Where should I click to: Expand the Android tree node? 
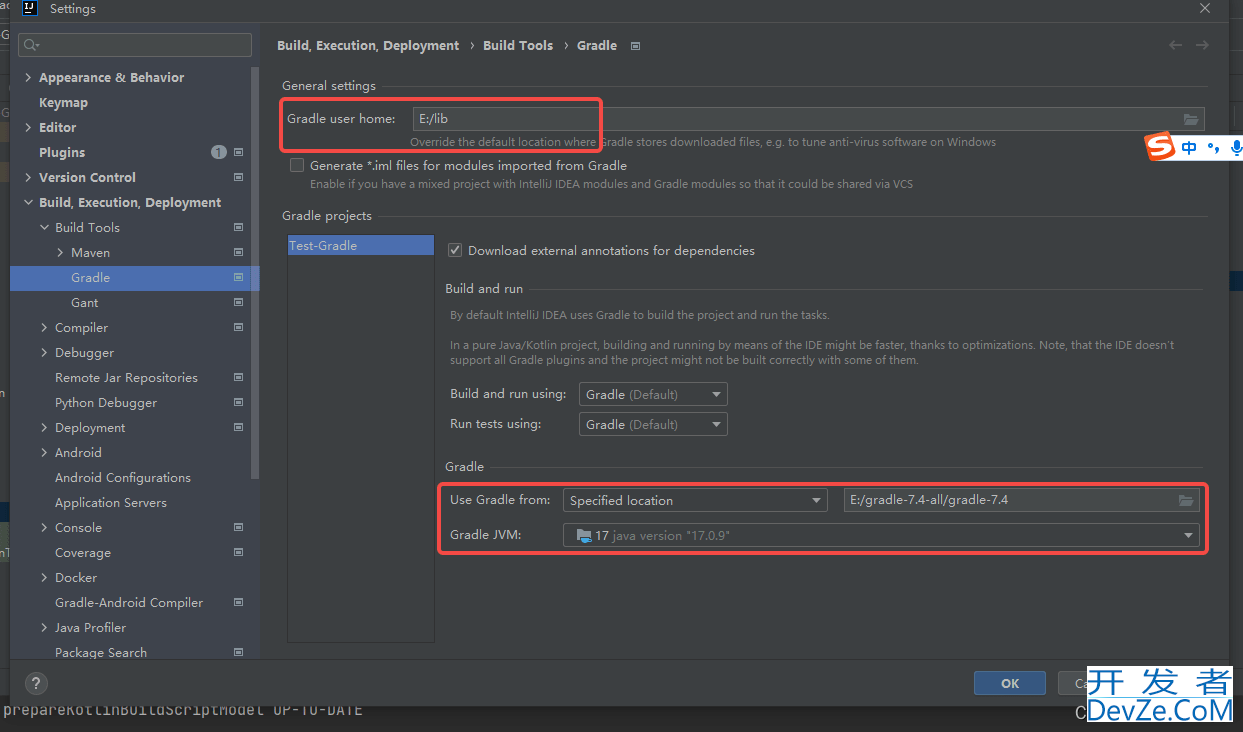tap(44, 452)
